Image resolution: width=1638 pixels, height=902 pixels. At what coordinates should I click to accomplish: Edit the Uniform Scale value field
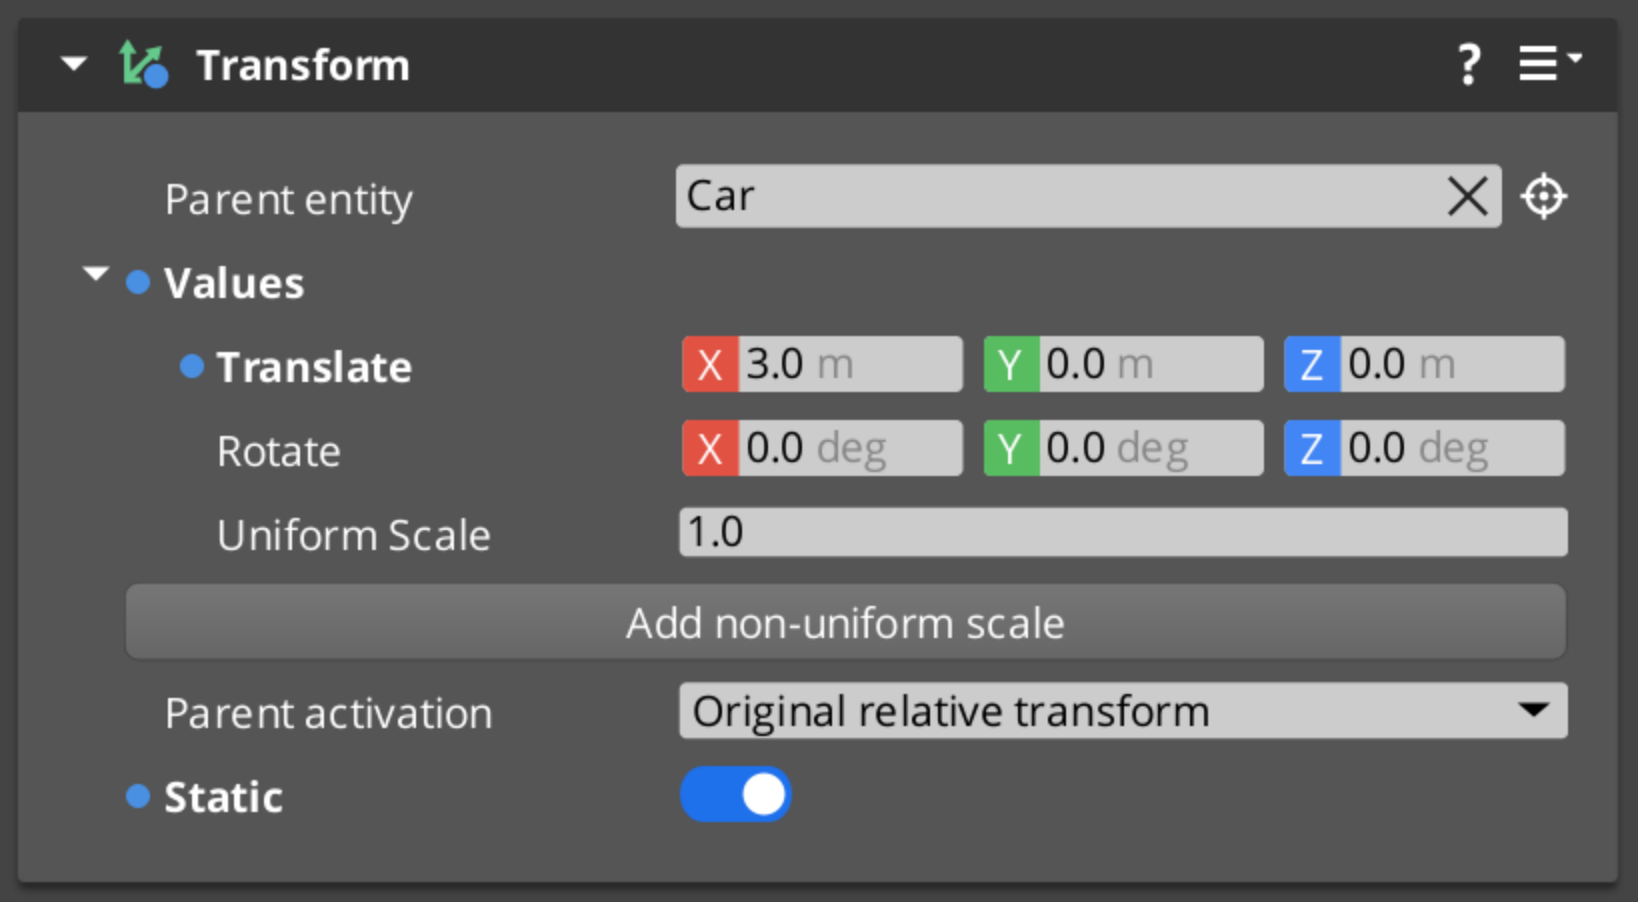click(1122, 532)
